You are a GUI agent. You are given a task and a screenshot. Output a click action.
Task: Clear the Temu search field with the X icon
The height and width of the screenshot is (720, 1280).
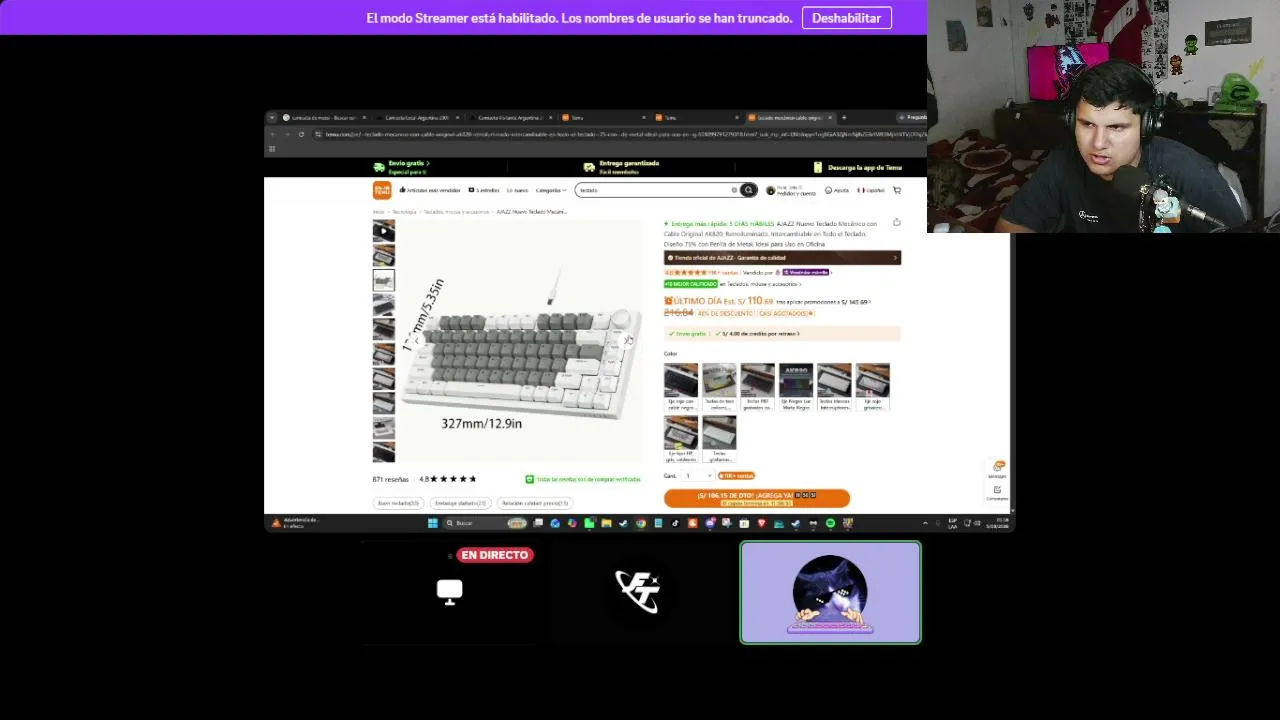[734, 190]
